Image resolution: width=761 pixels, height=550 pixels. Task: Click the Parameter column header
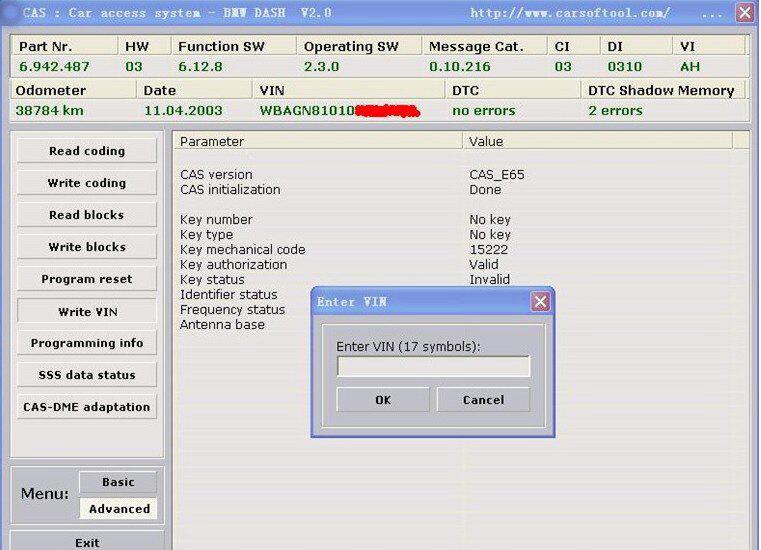(x=318, y=141)
